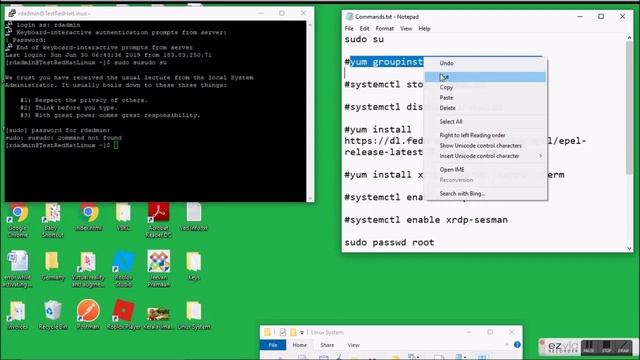The image size is (640, 360).
Task: Switch to Home tab in Explorer
Action: coord(299,345)
